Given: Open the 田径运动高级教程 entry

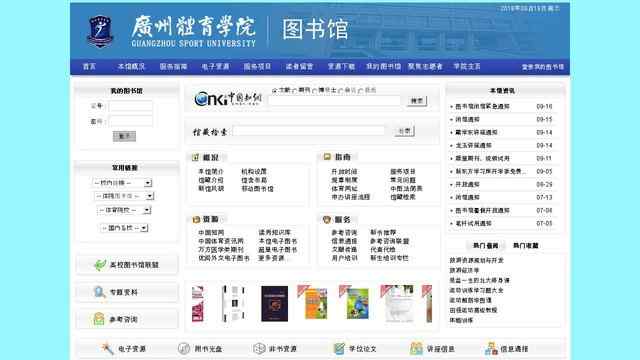Looking at the screenshot, I should (x=473, y=310).
